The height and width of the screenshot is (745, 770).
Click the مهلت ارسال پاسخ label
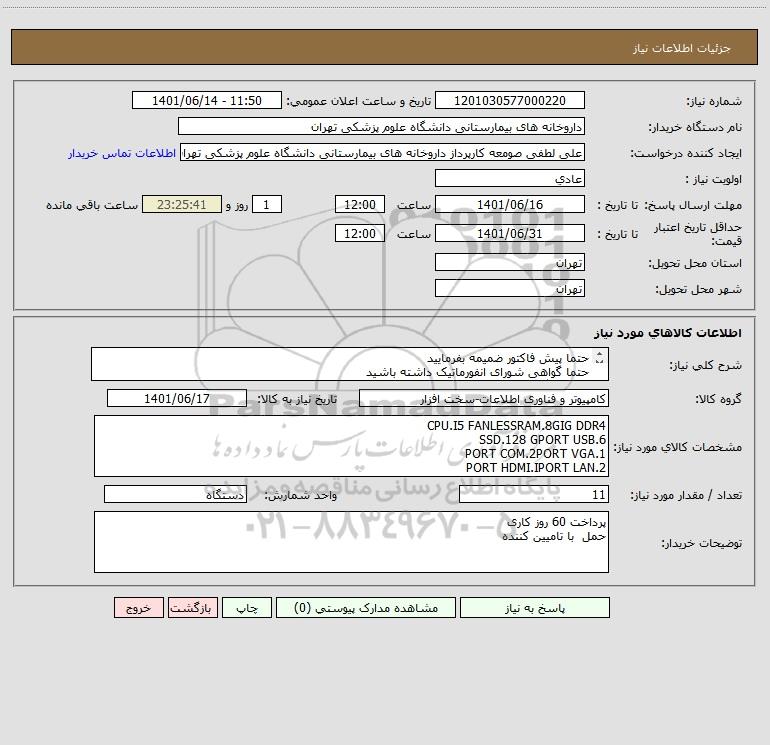coord(693,205)
